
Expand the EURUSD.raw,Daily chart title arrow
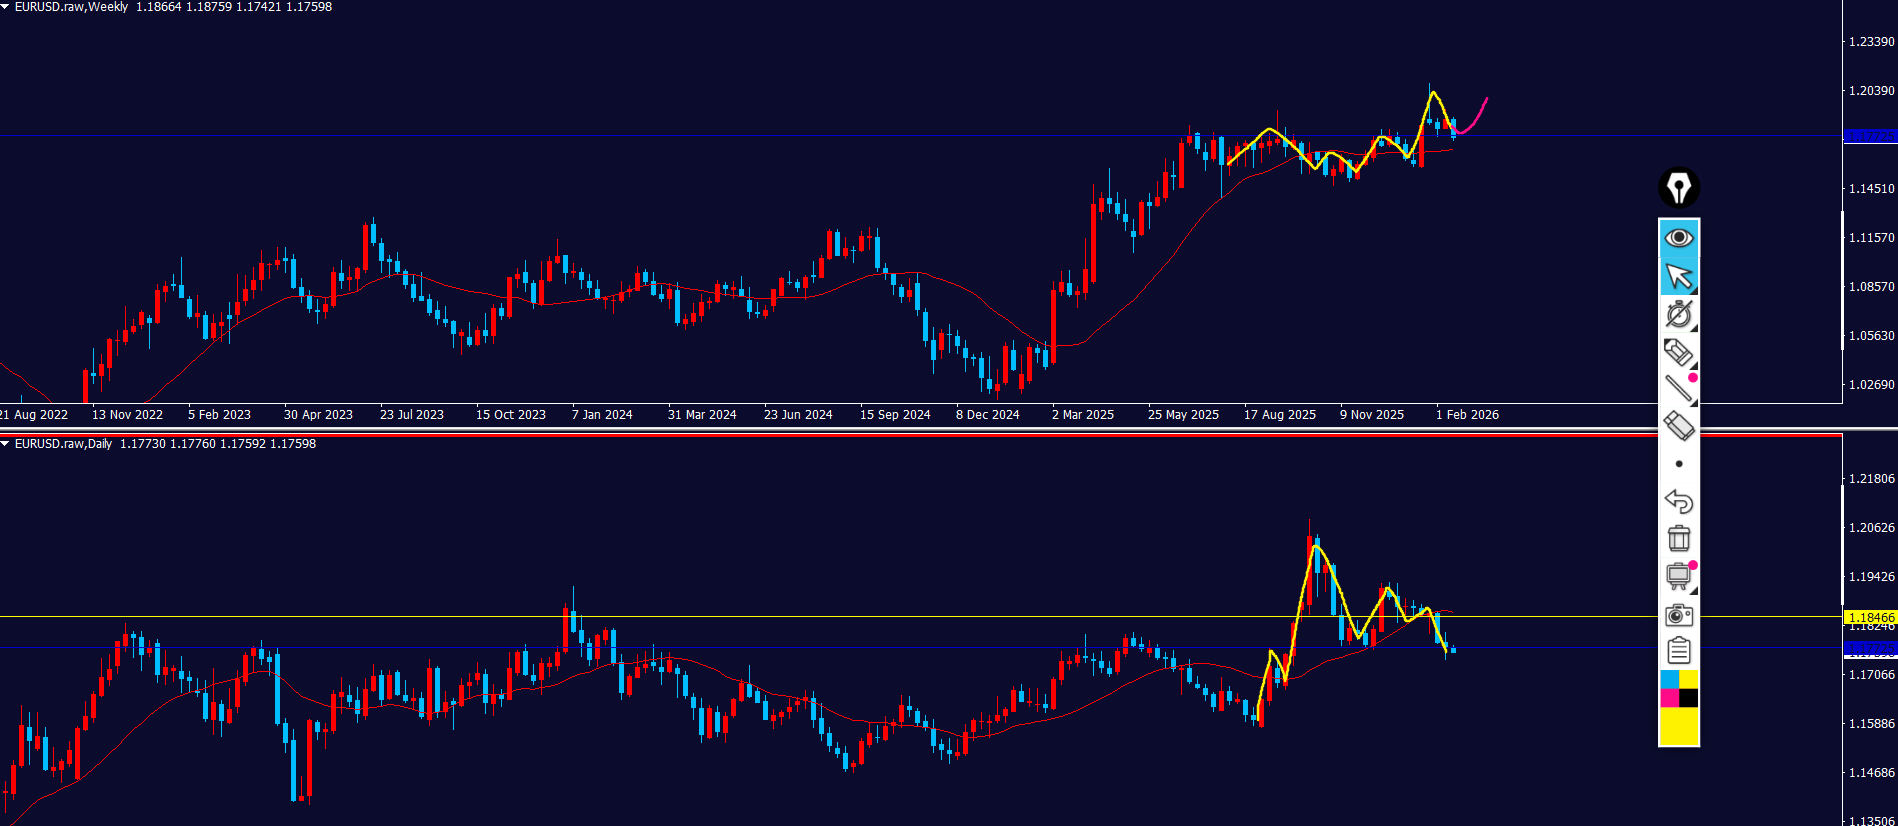[x=6, y=444]
